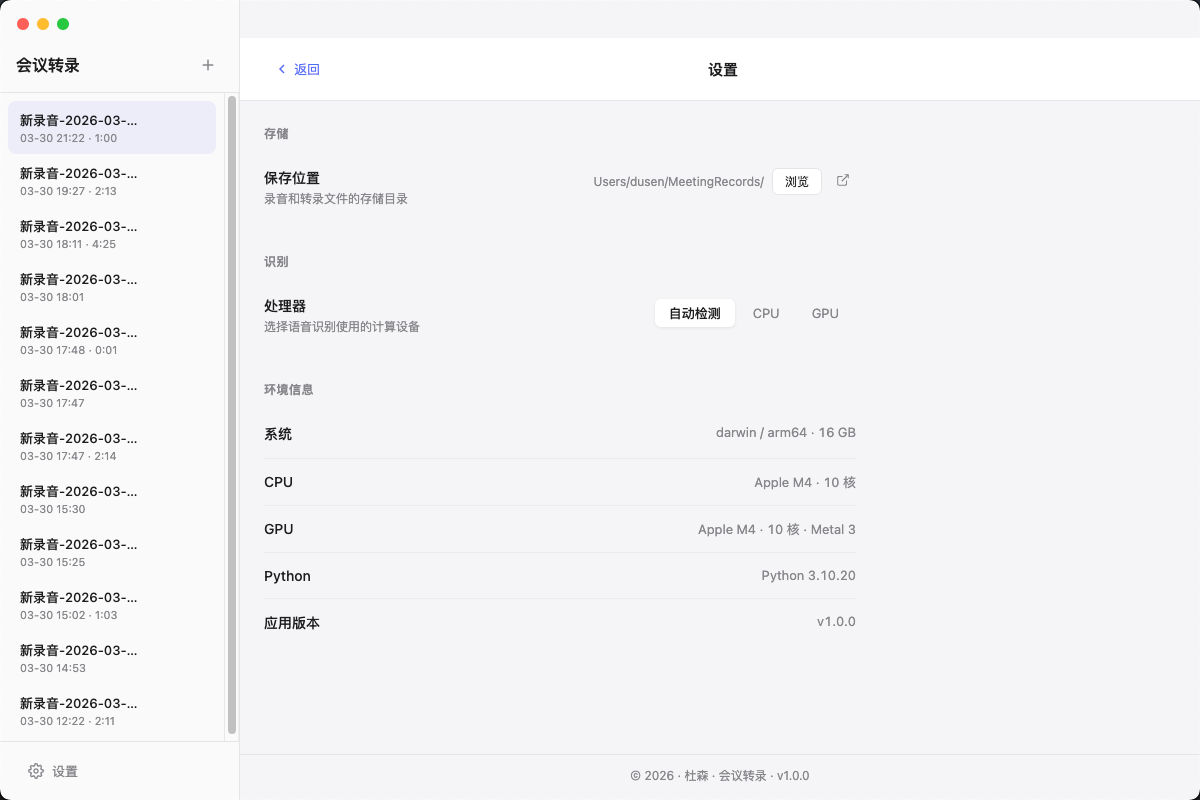Click the save location path text
Image resolution: width=1200 pixels, height=800 pixels.
(678, 181)
